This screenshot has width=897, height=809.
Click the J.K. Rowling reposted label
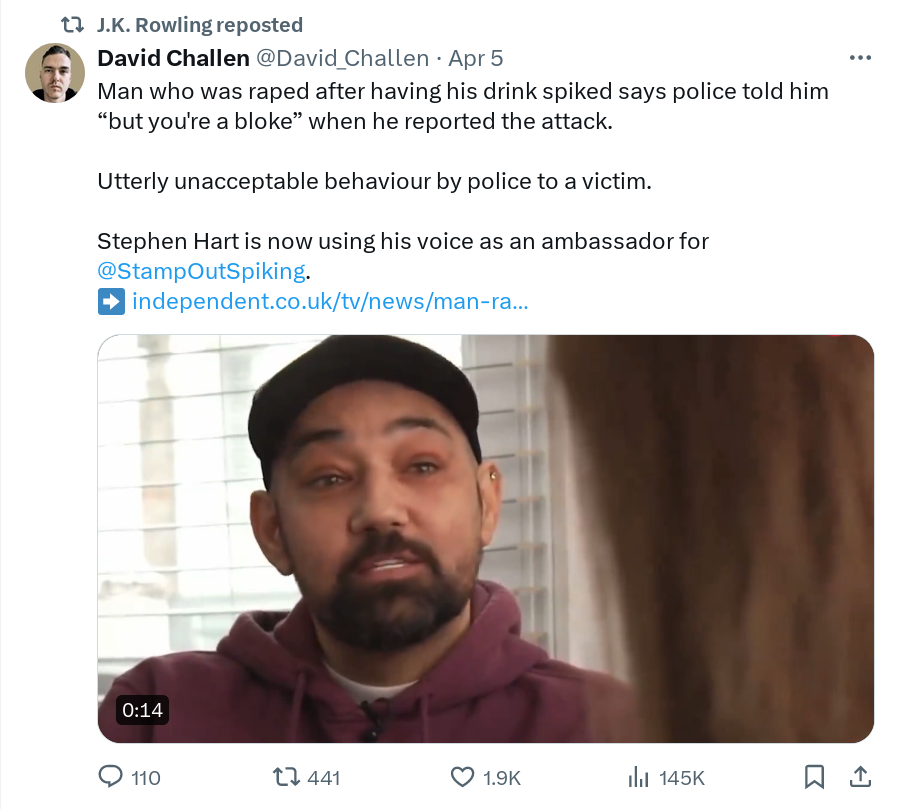coord(200,25)
